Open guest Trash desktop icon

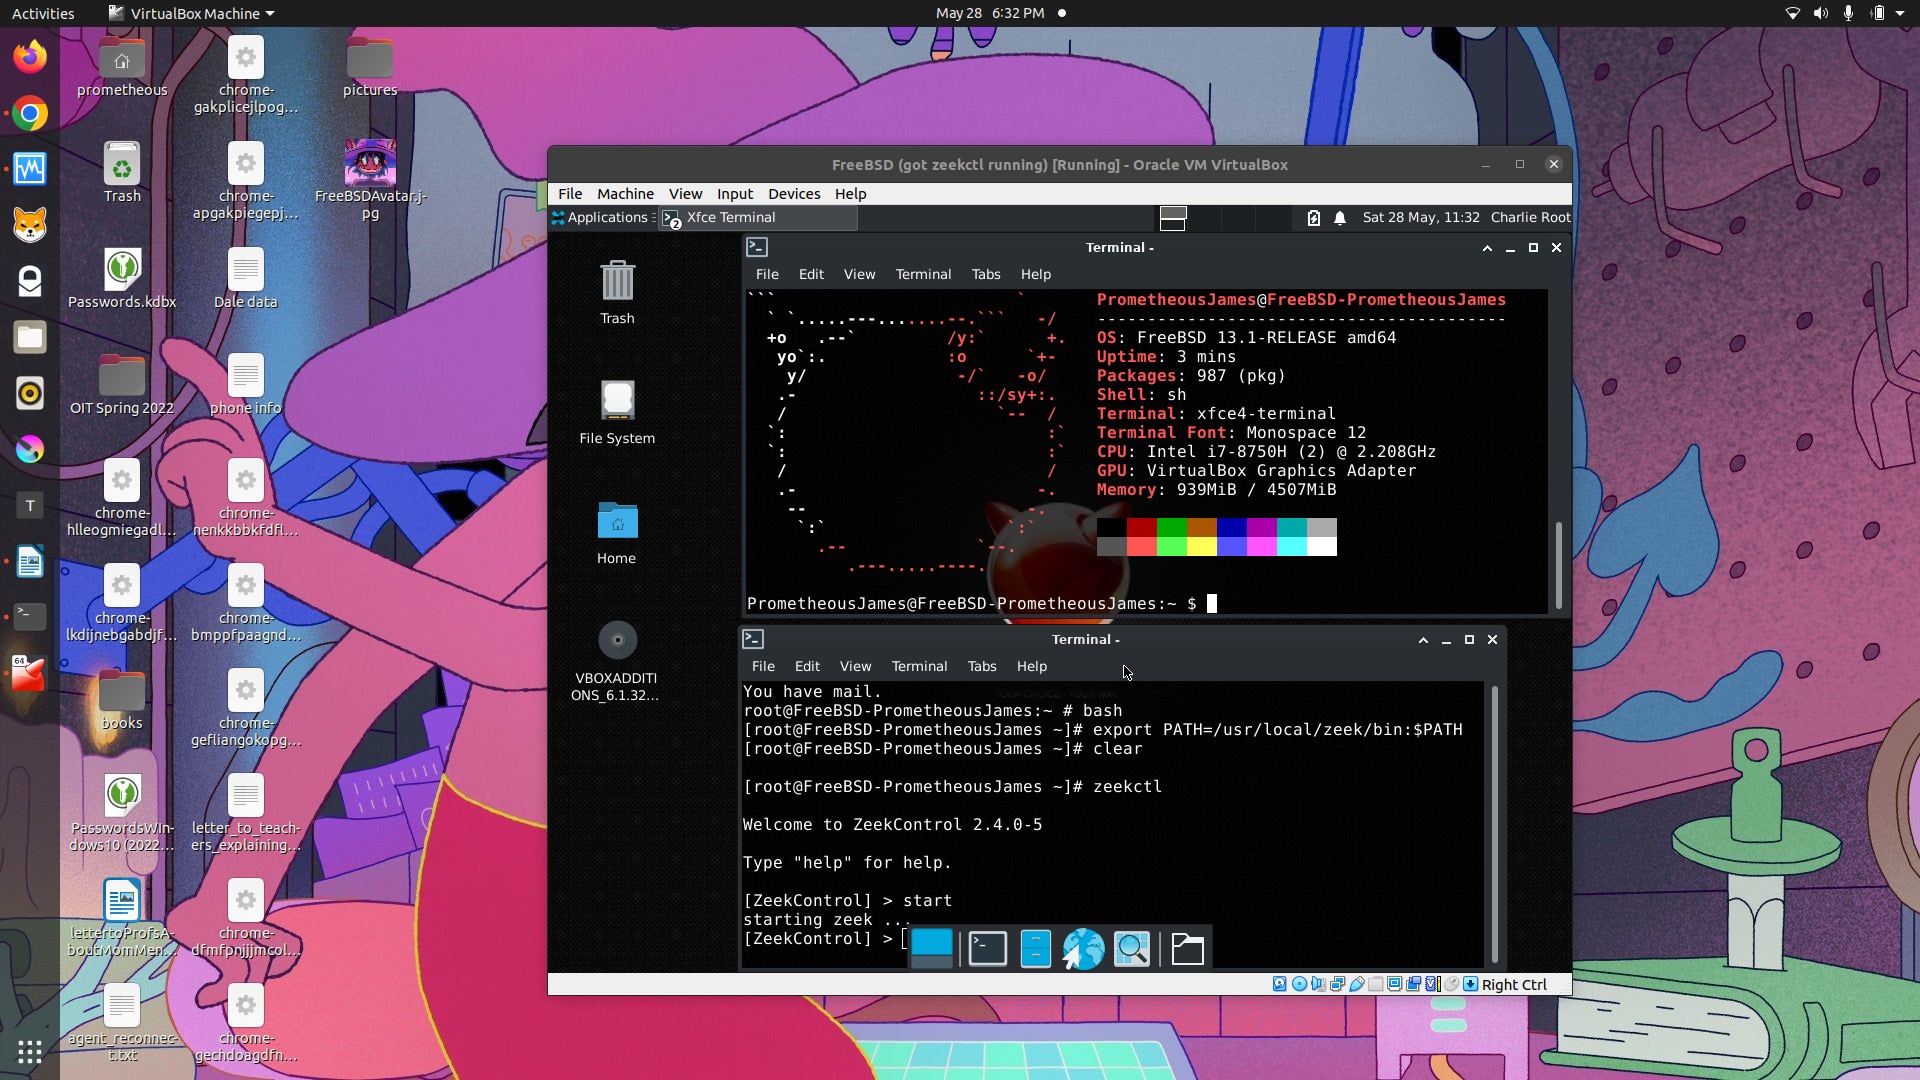click(x=617, y=291)
